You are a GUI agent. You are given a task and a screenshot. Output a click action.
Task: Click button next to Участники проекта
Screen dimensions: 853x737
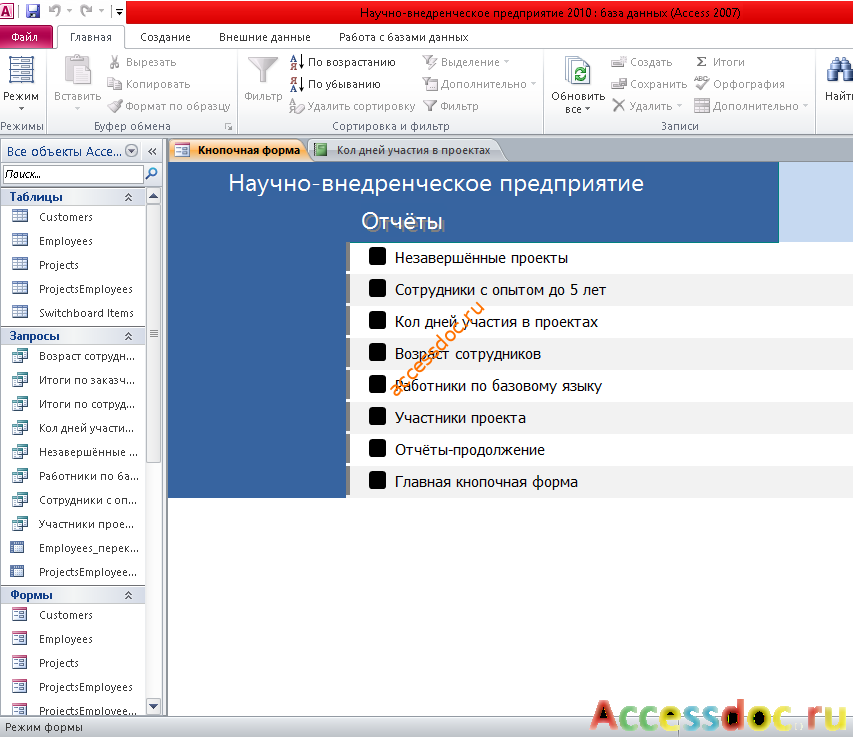point(377,416)
